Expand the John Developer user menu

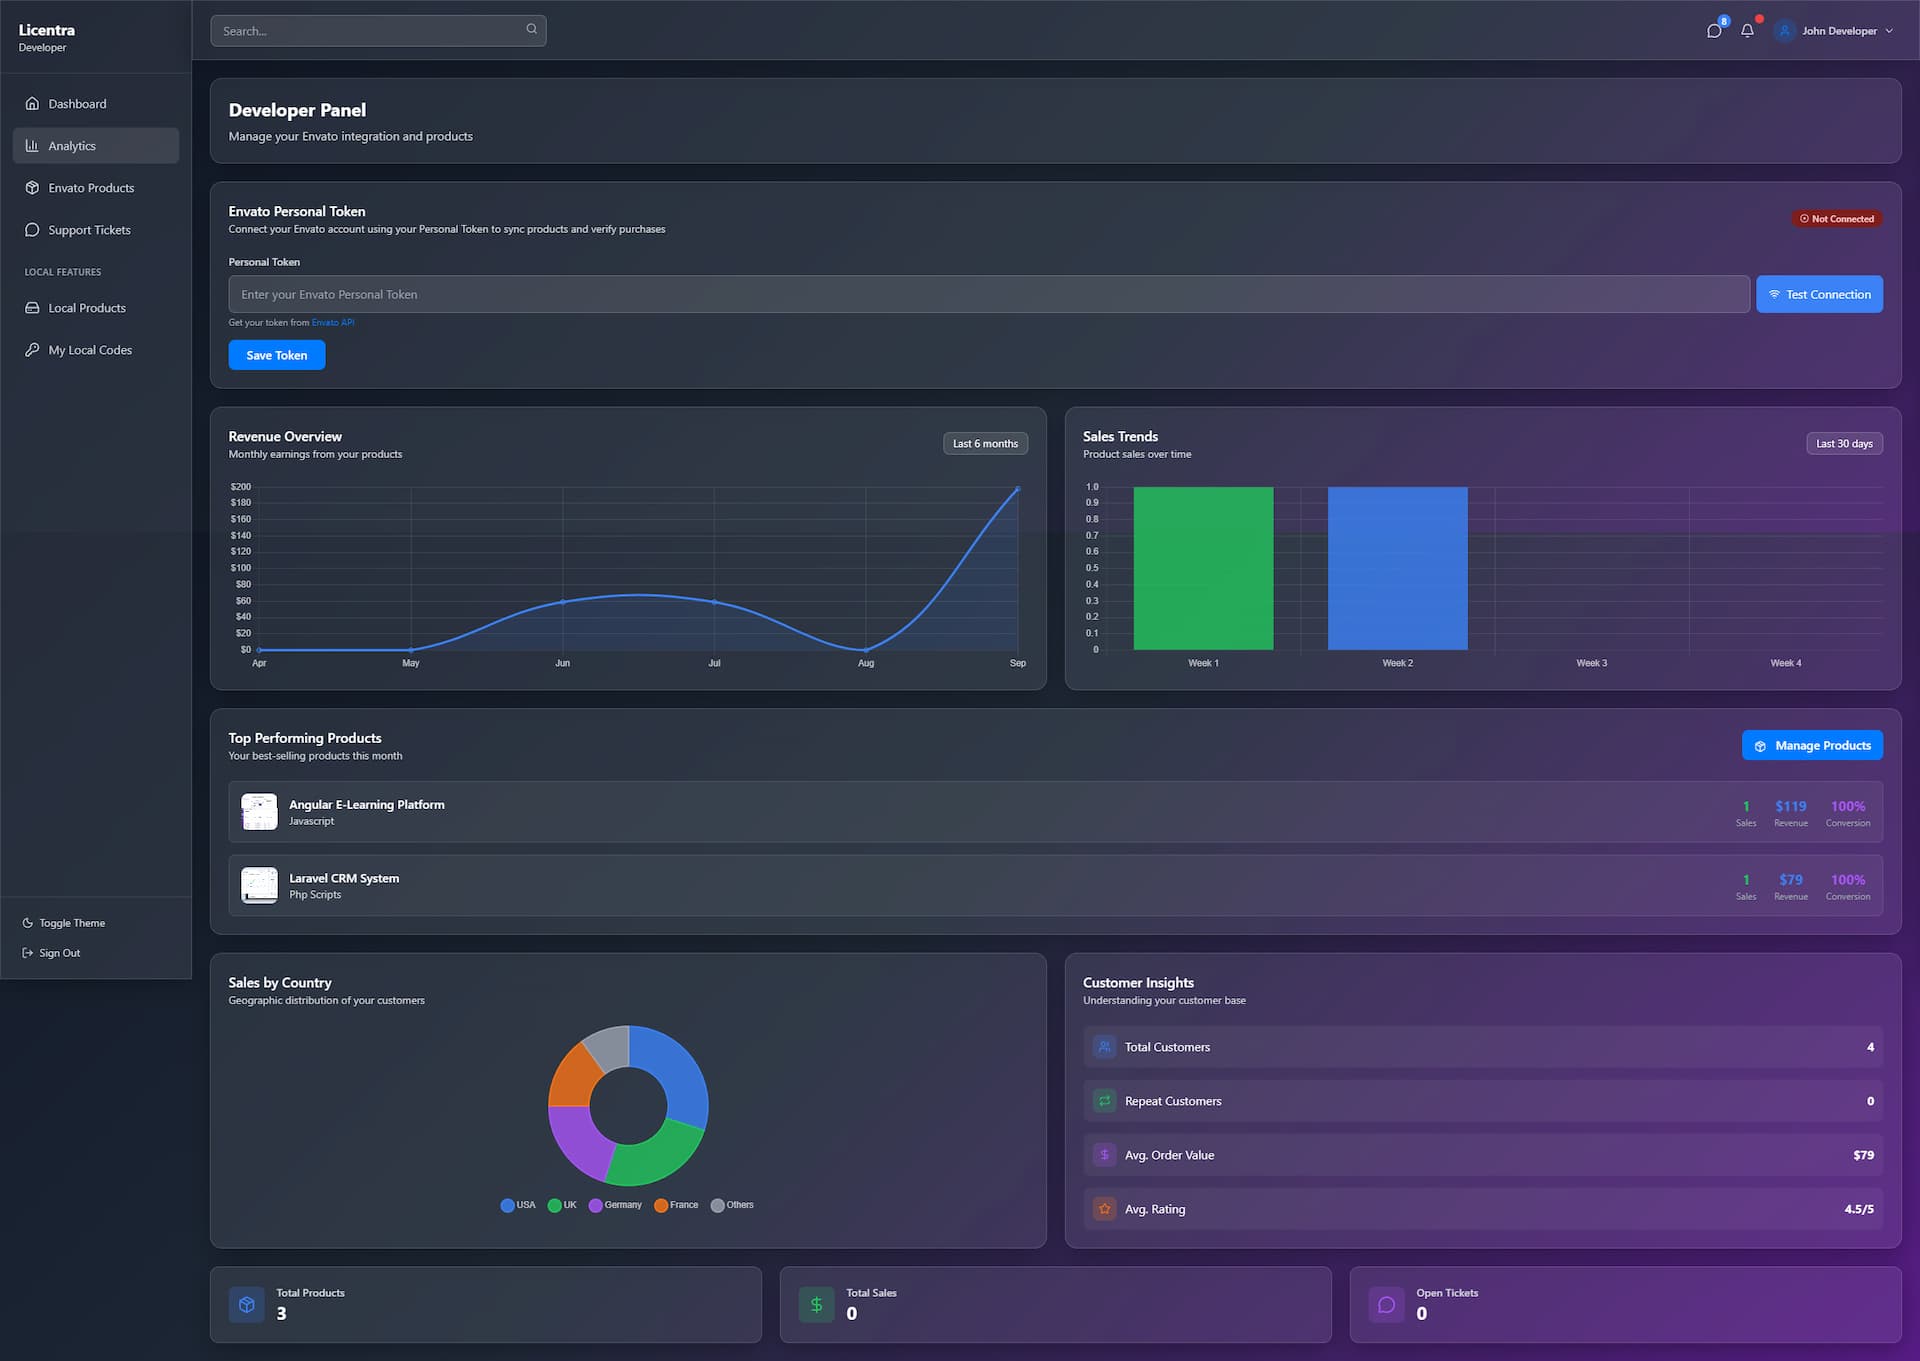(x=1838, y=31)
